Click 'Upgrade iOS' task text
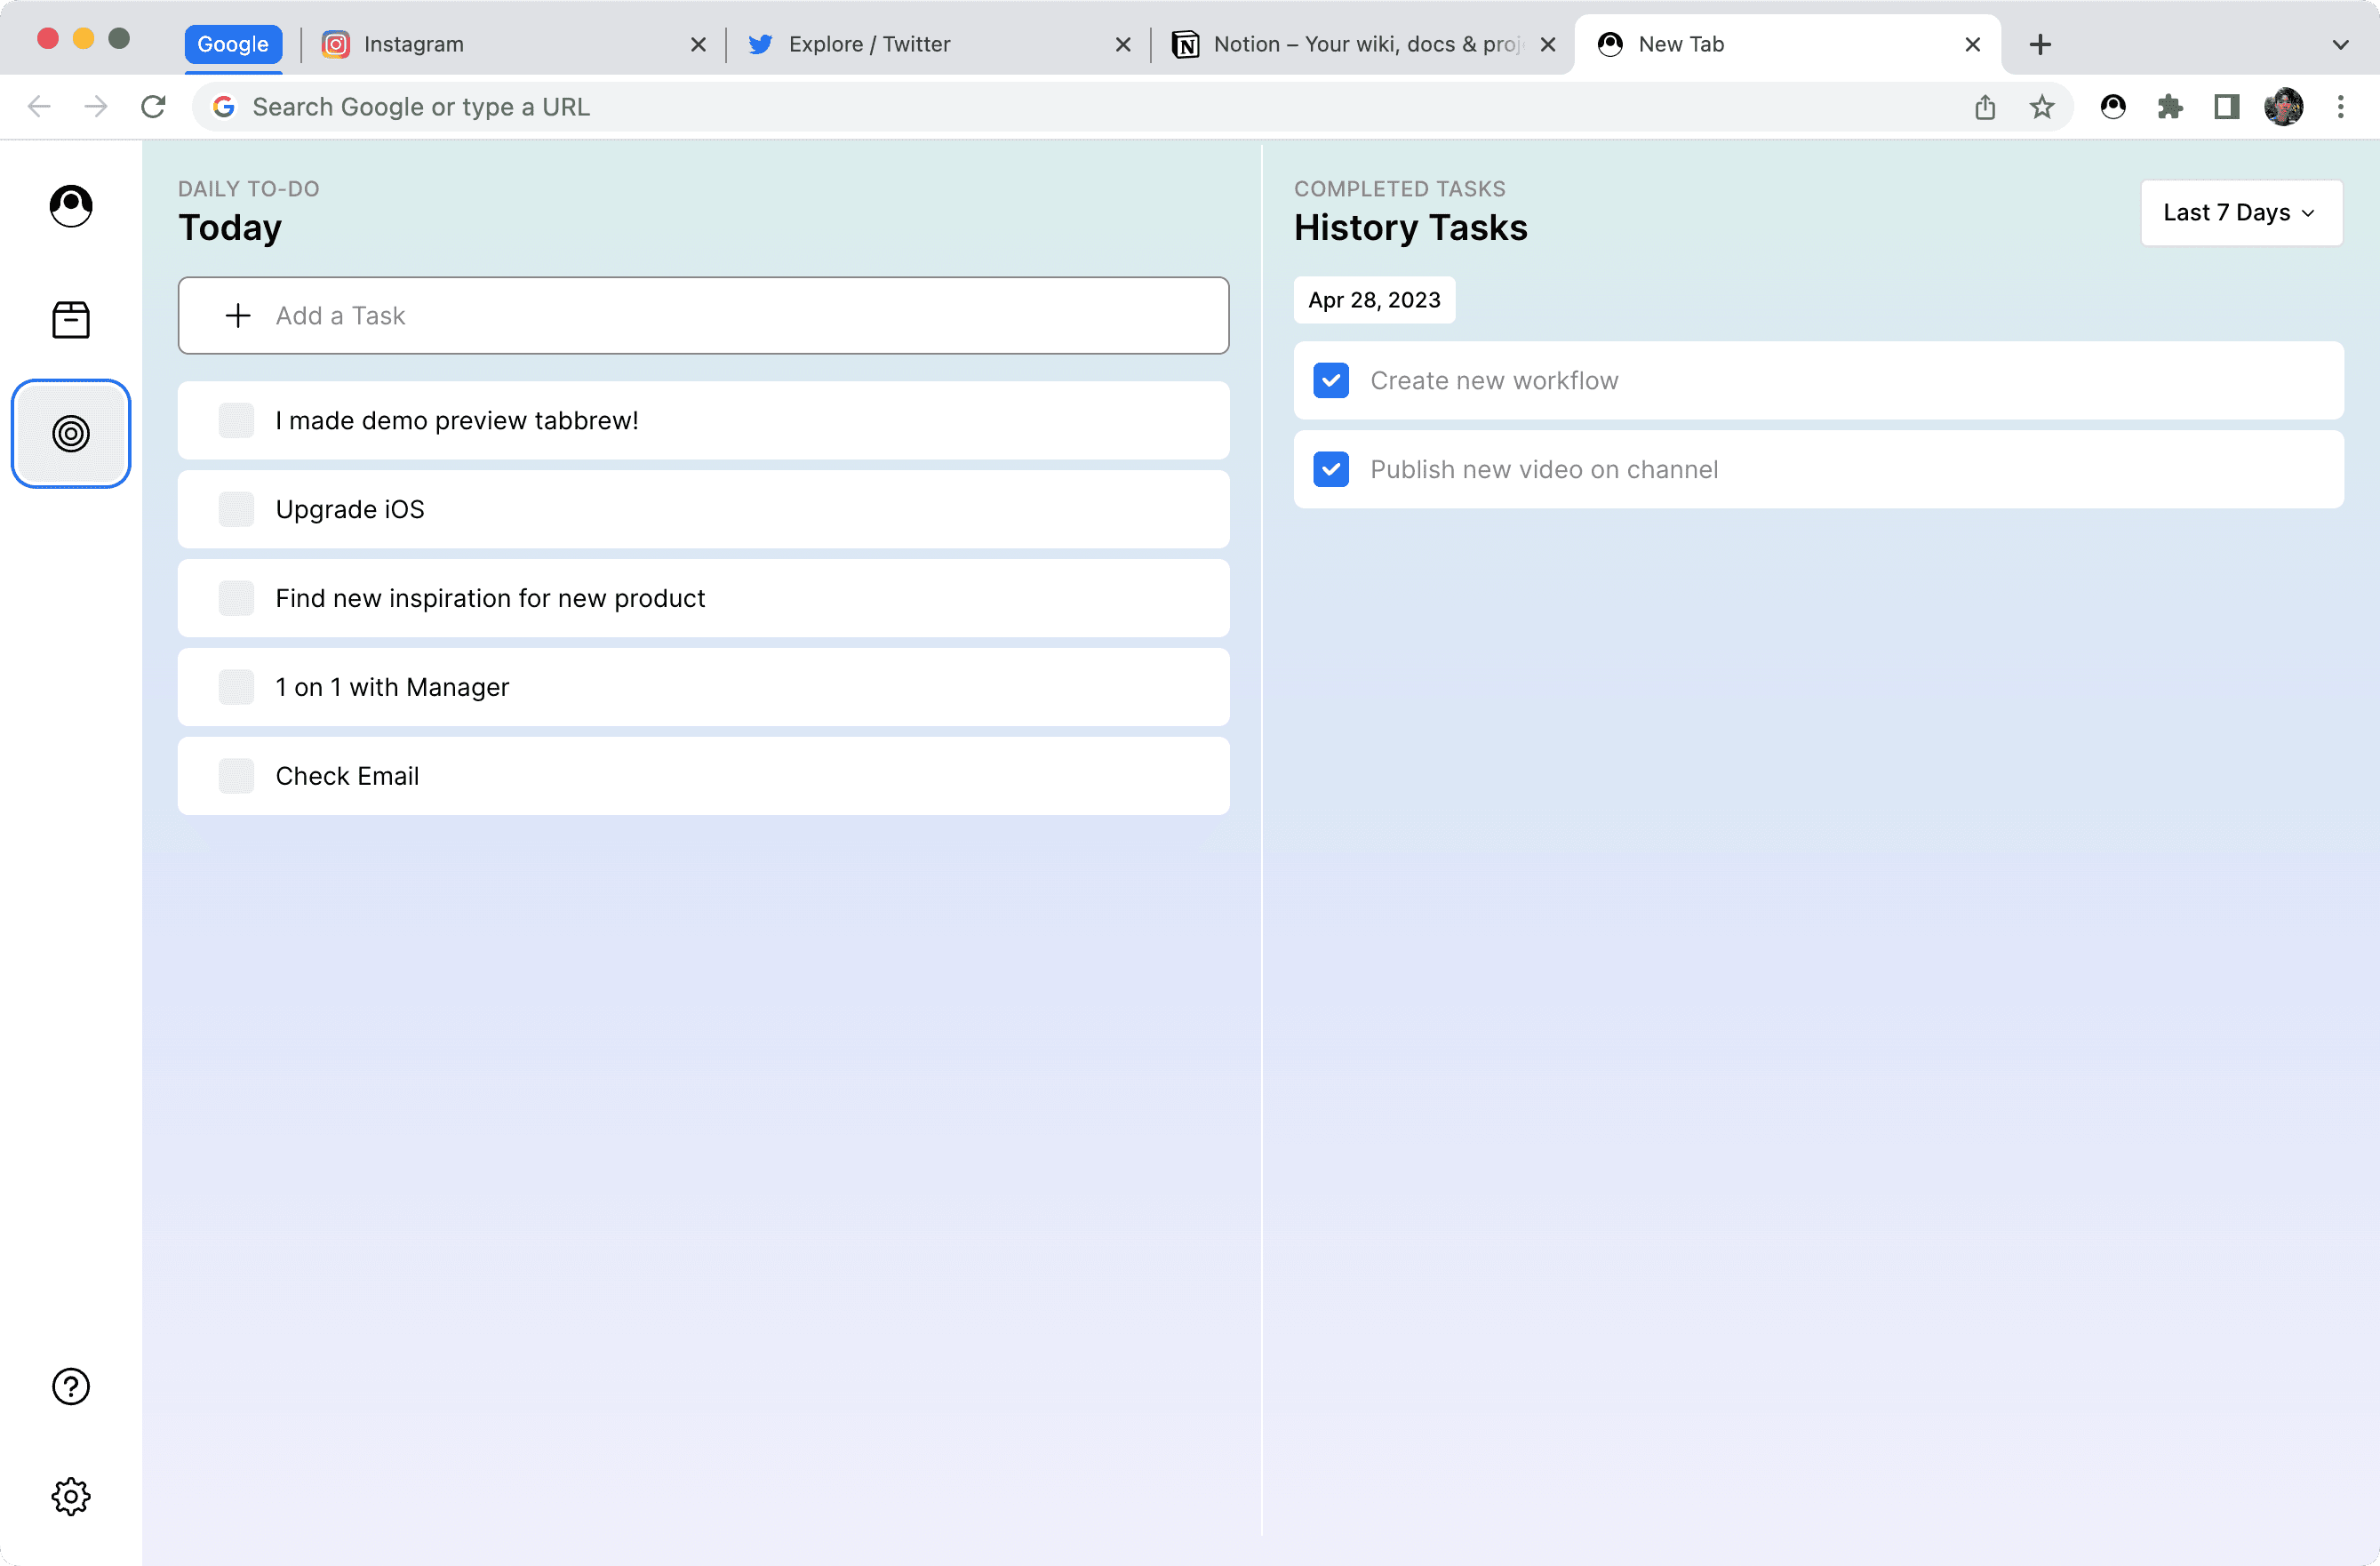 coord(350,509)
